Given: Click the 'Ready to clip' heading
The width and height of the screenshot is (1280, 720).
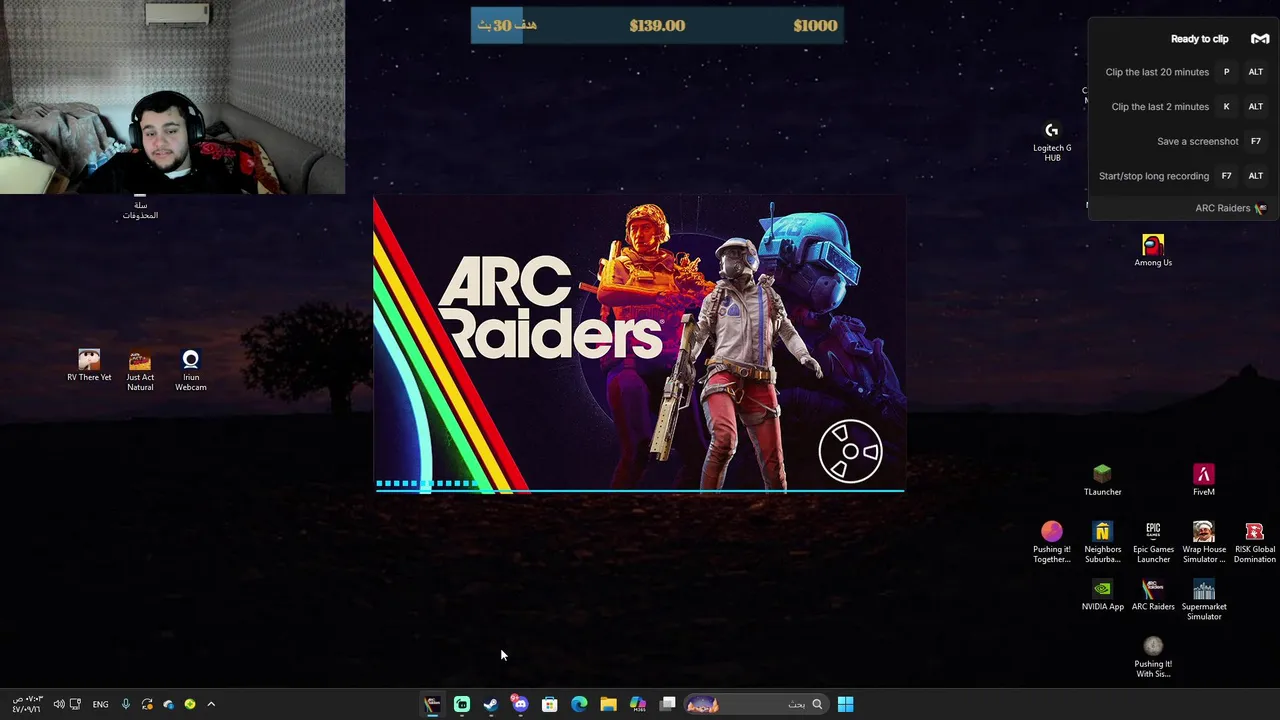Looking at the screenshot, I should coord(1199,39).
